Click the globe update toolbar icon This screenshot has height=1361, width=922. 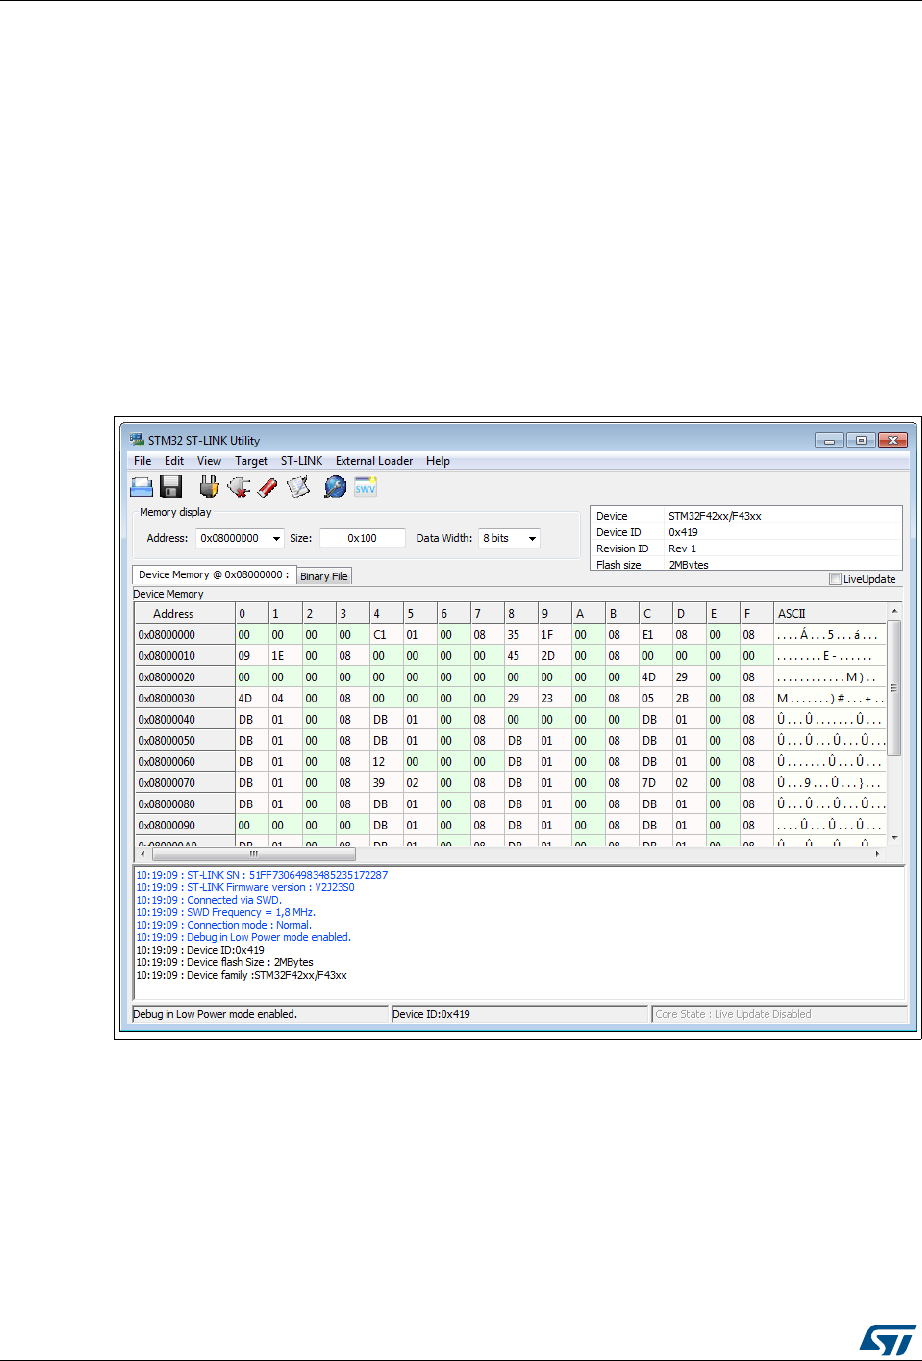[335, 487]
